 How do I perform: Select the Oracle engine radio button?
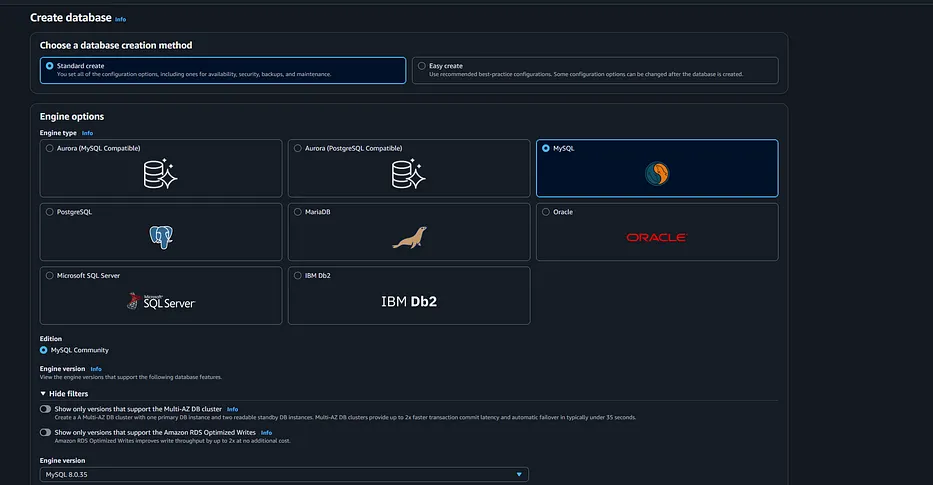point(546,212)
